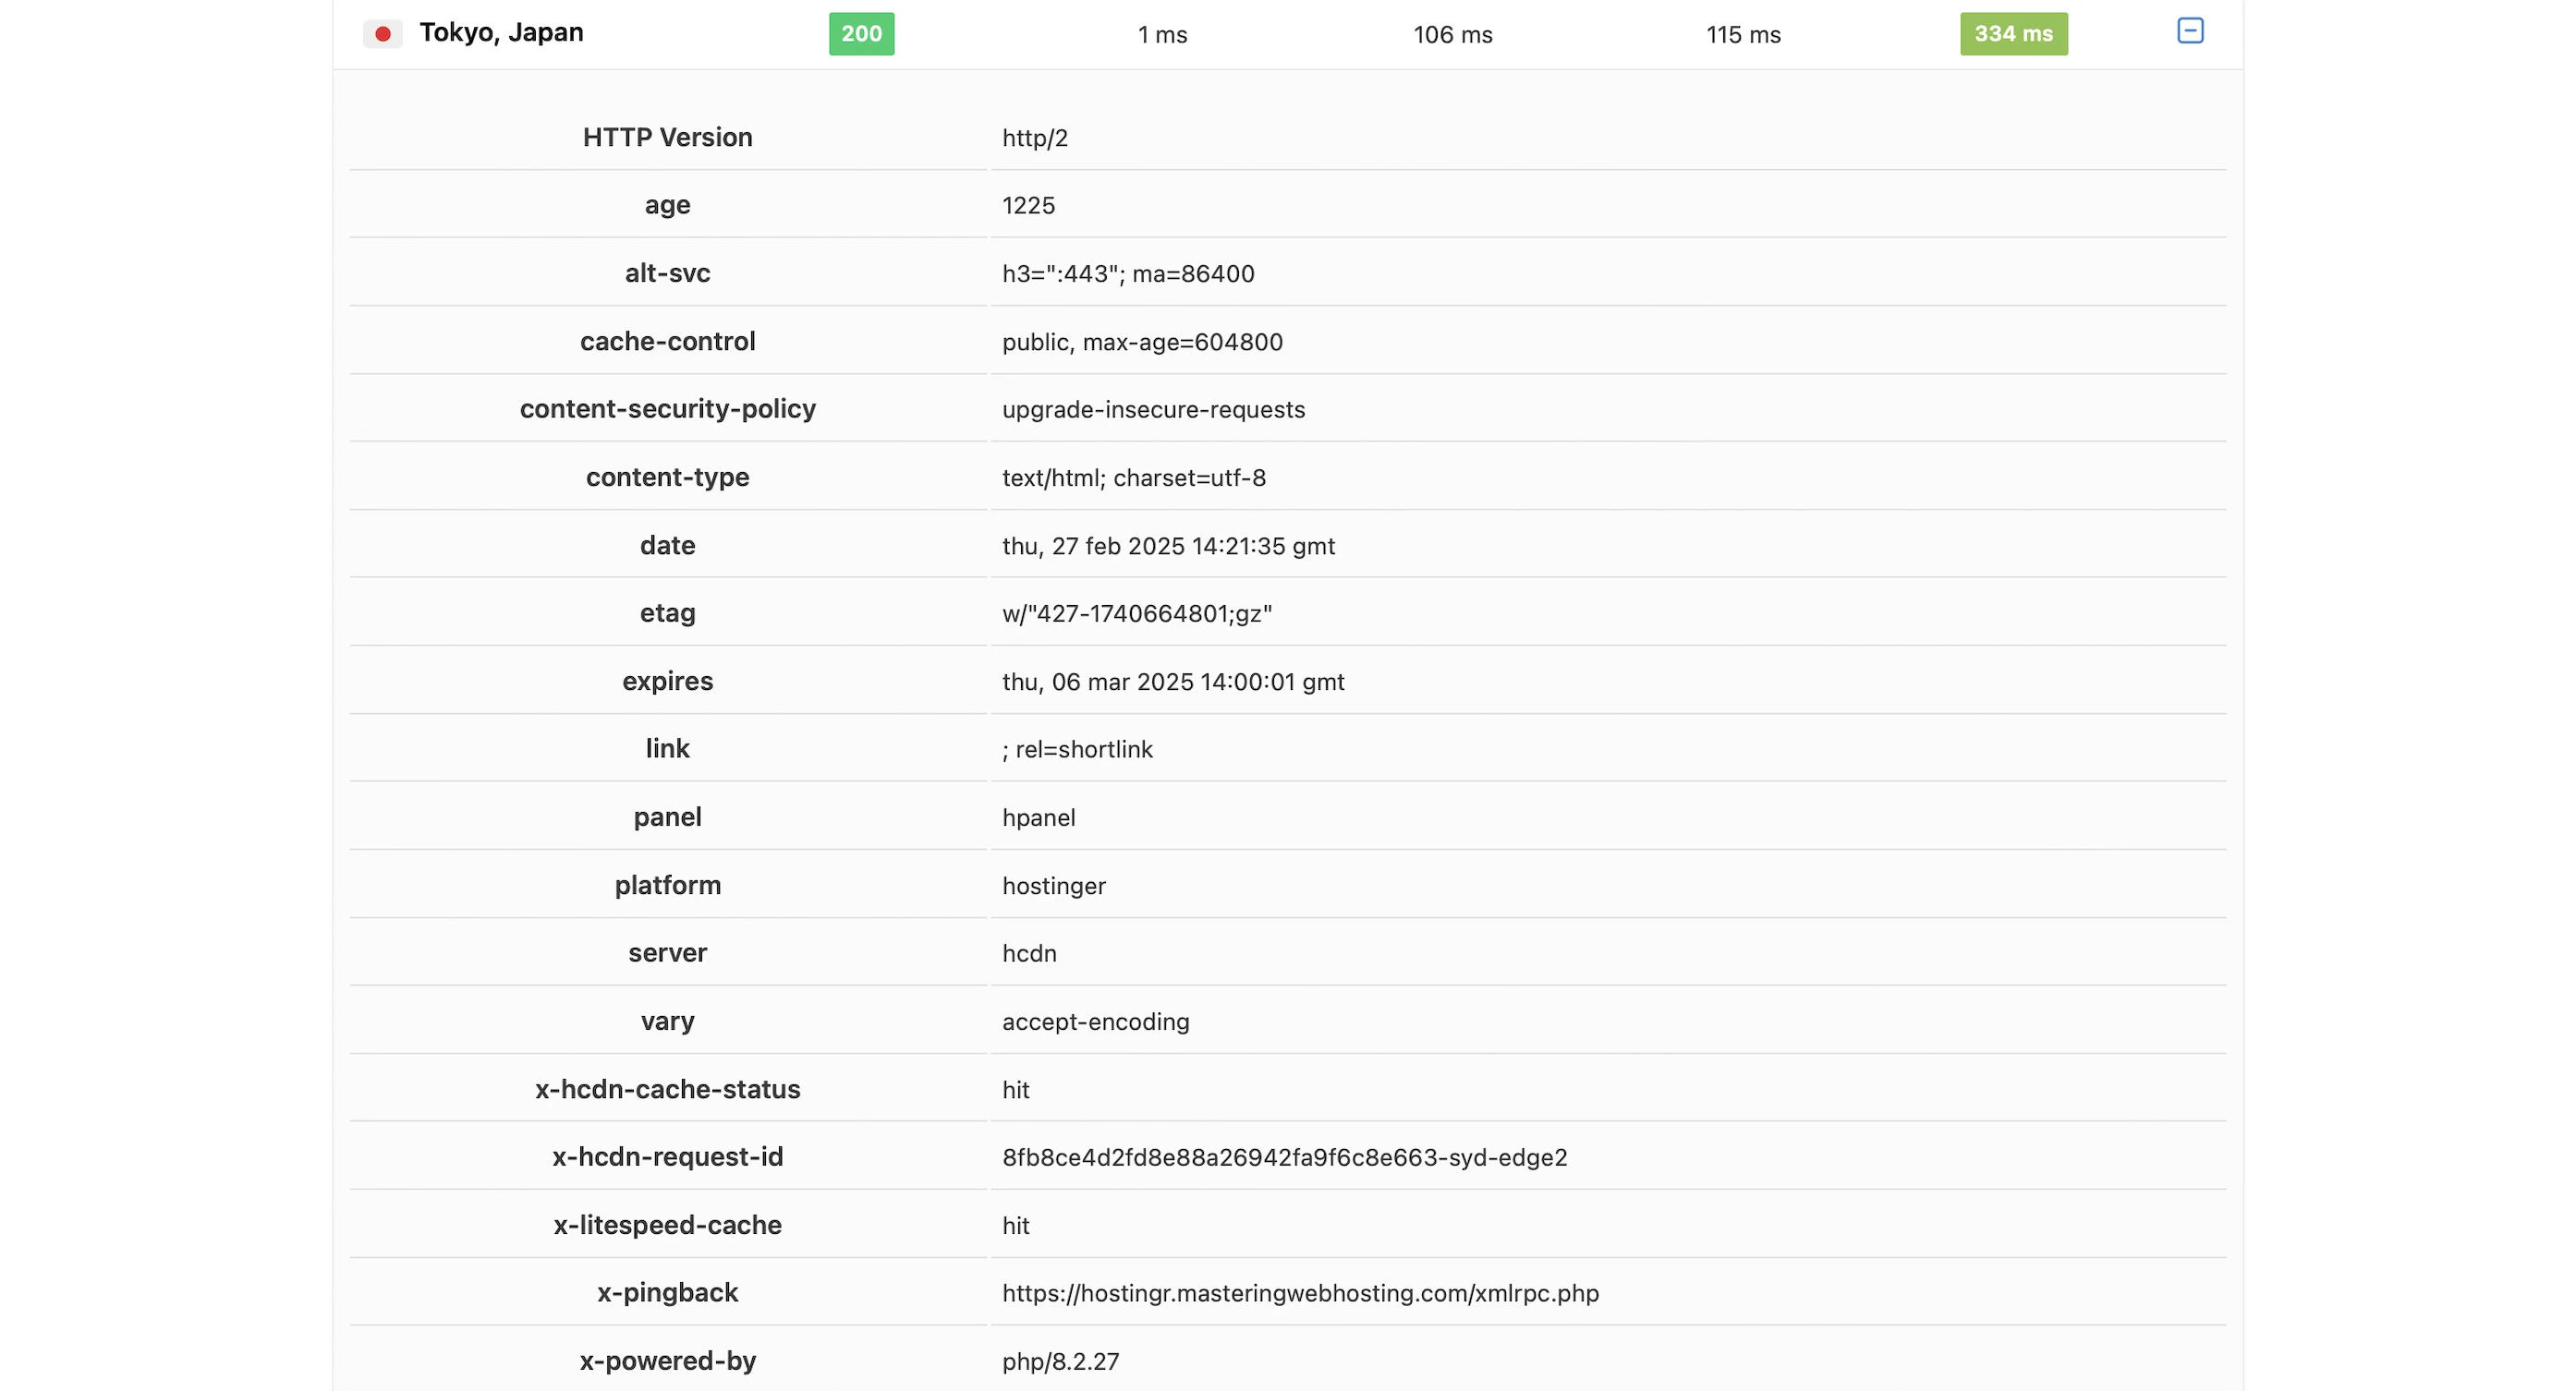Click the 115 ms timing value
2576x1391 pixels.
1743,35
